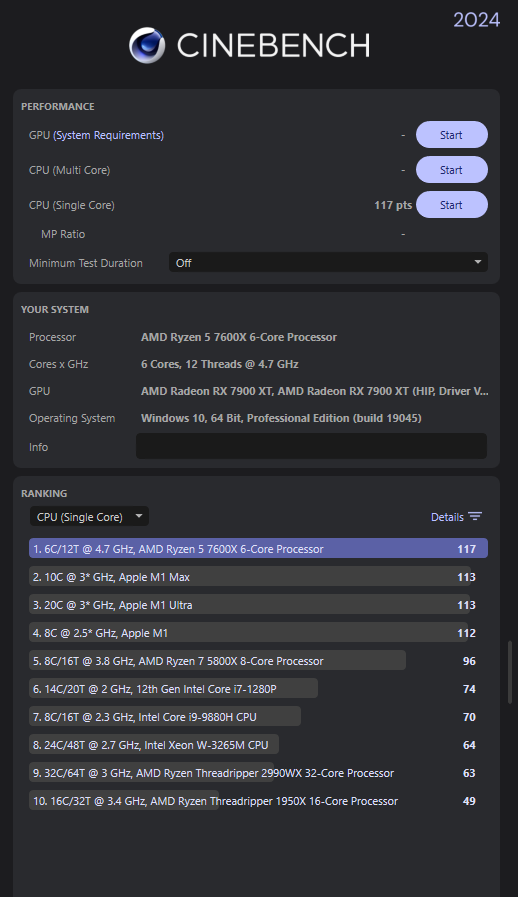This screenshot has height=897, width=518.
Task: Open the ranking CPU (Single Core) selector
Action: (x=89, y=517)
